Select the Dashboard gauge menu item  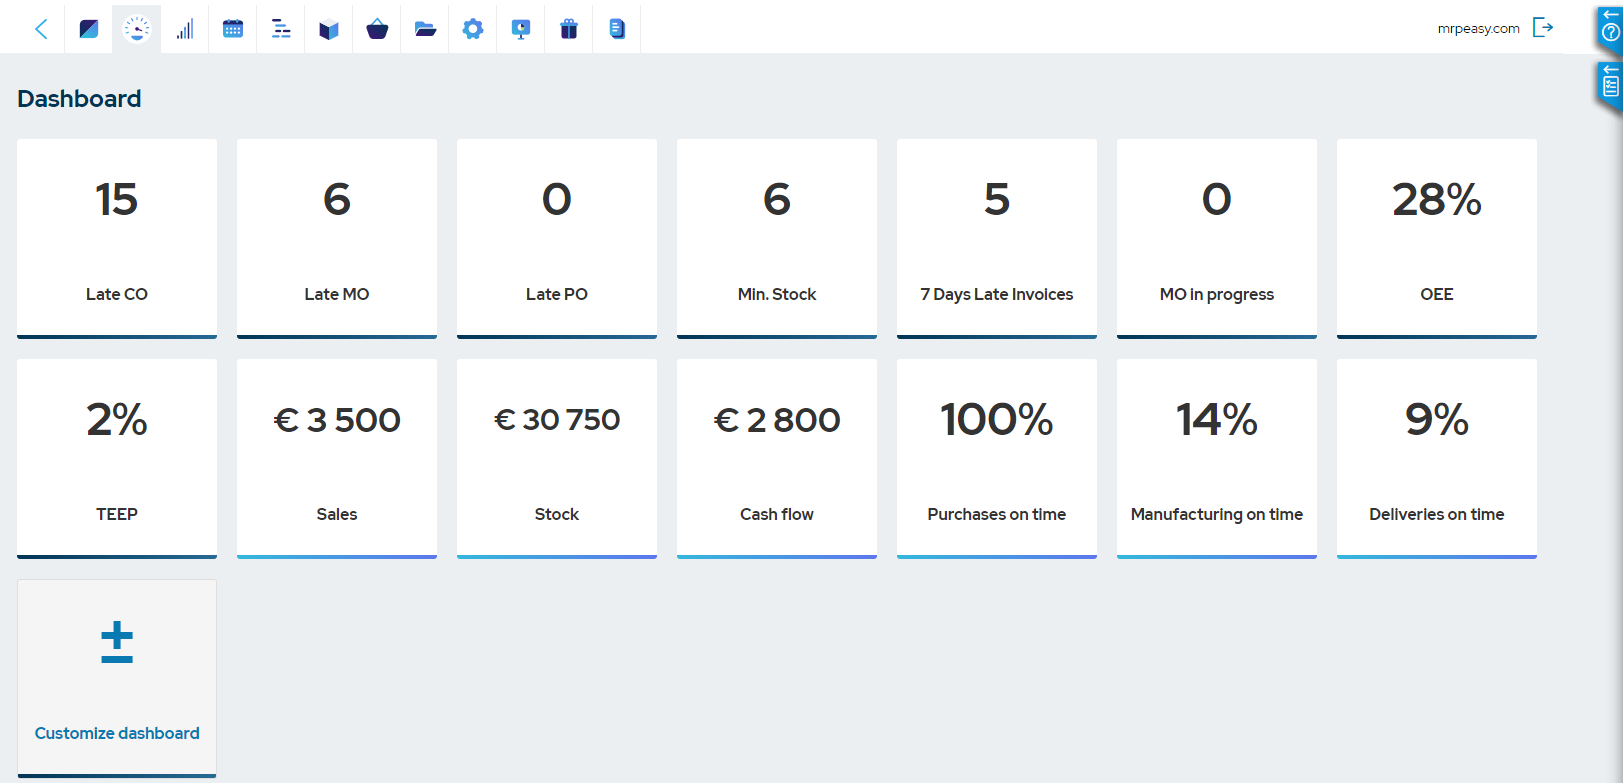point(137,29)
